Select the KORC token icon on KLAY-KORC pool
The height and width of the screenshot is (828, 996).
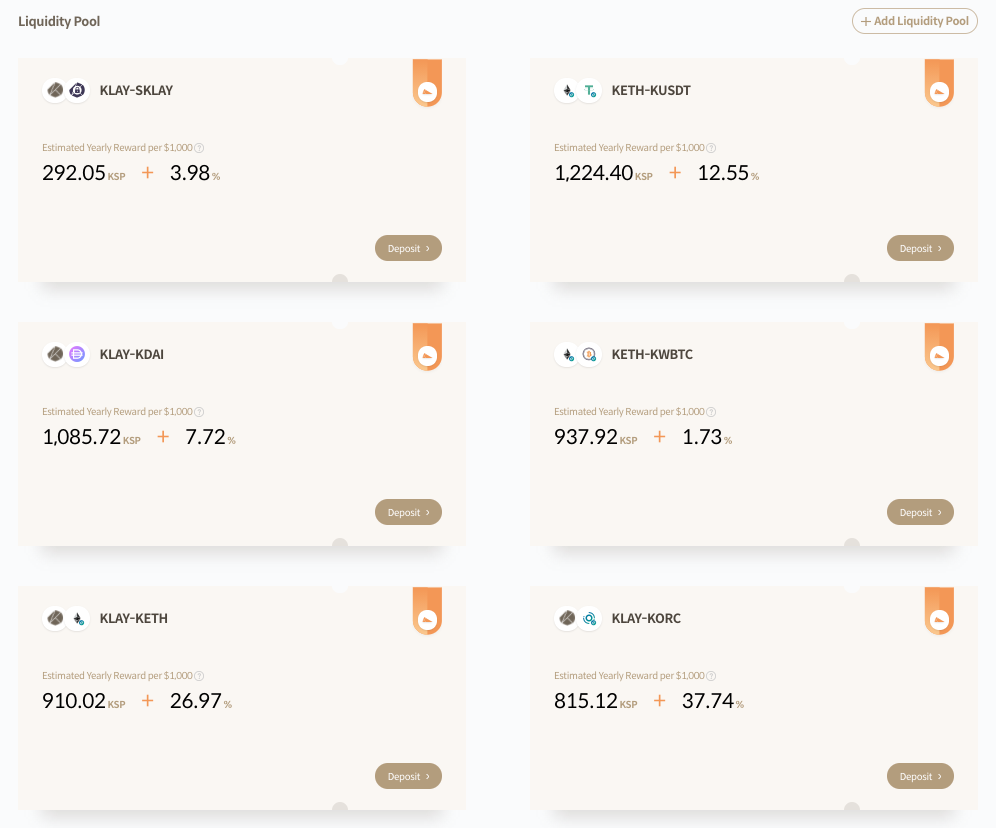coord(589,618)
